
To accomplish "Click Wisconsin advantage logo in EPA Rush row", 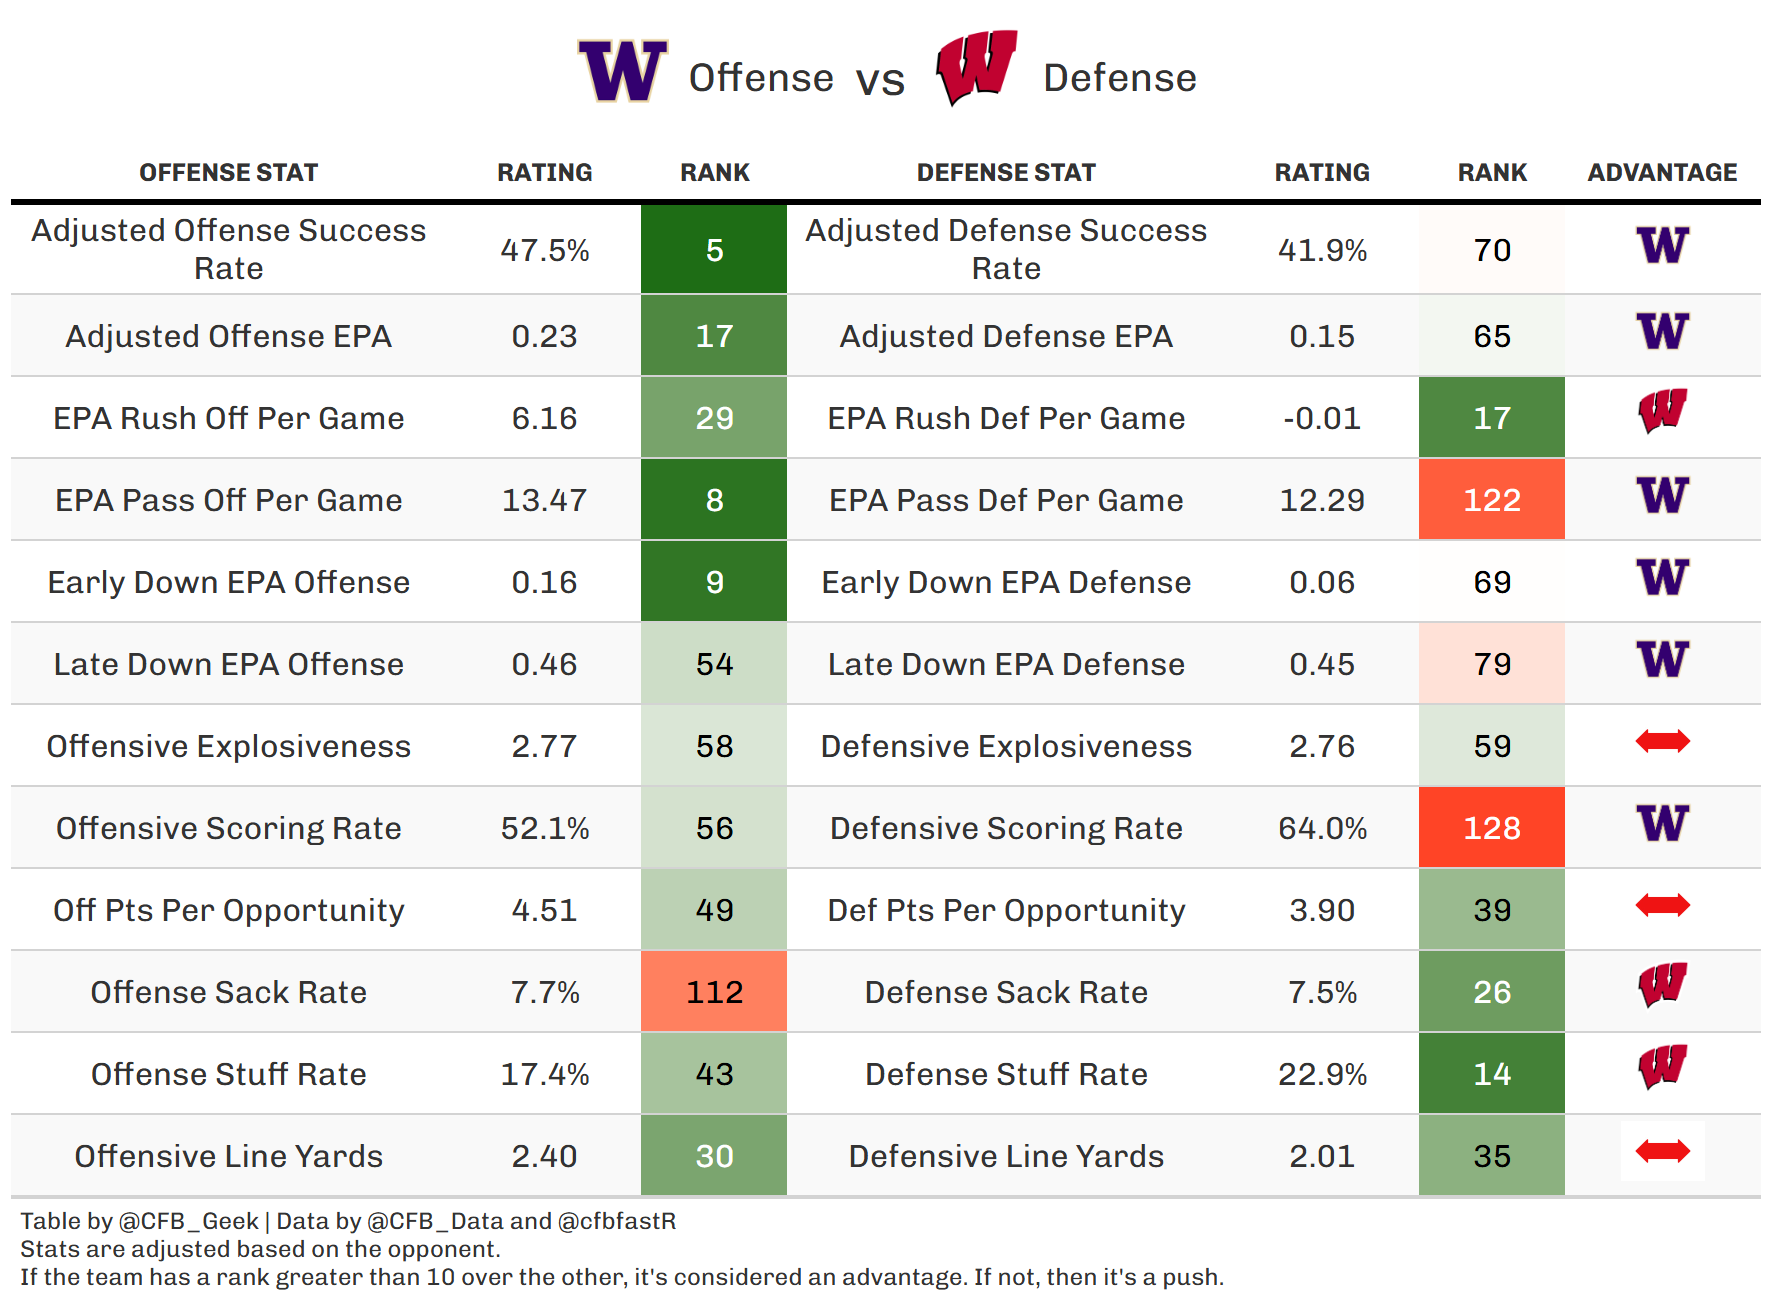I will point(1662,411).
